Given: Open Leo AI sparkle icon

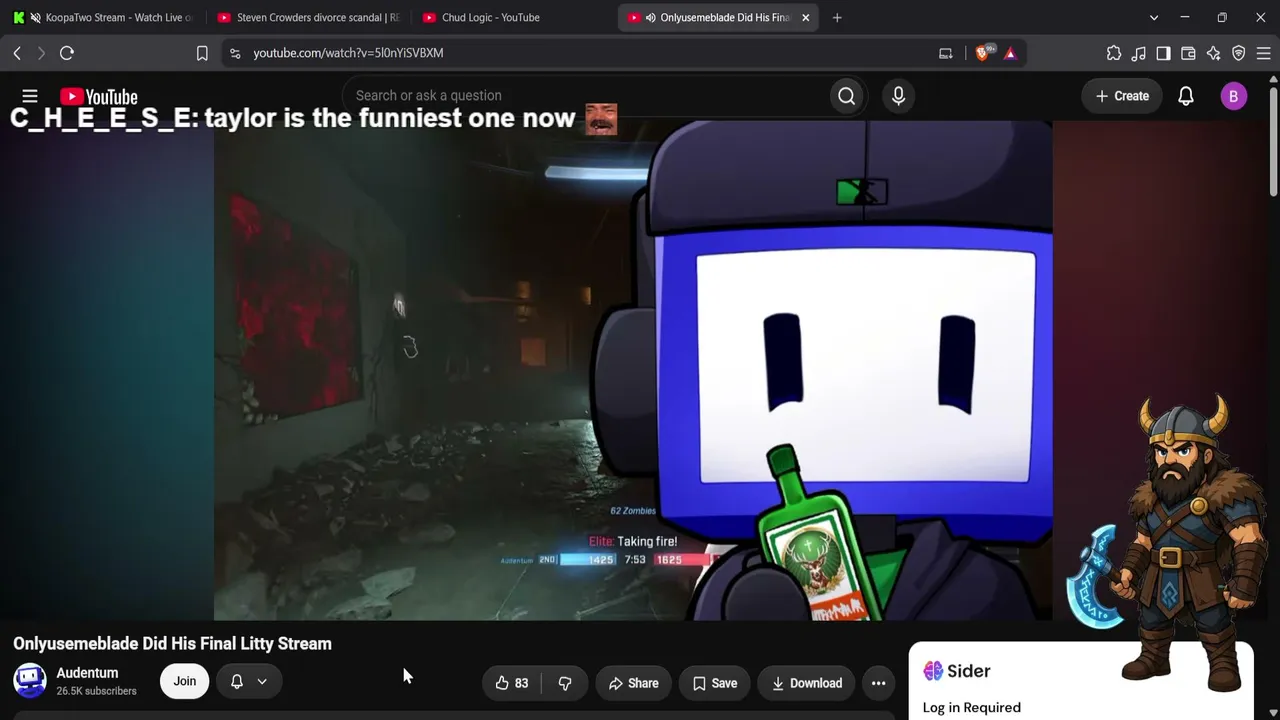Looking at the screenshot, I should tap(1213, 53).
